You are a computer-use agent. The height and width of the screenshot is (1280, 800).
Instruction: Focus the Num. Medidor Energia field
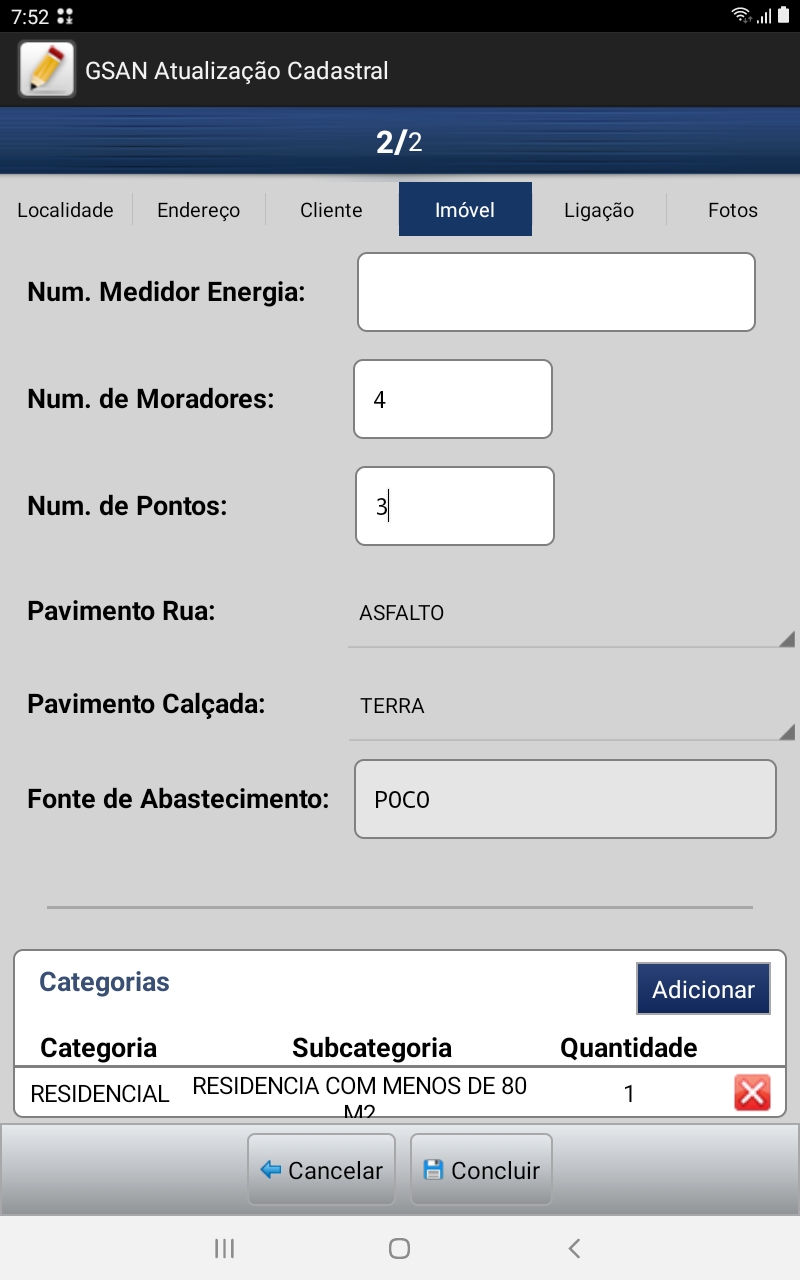point(556,292)
